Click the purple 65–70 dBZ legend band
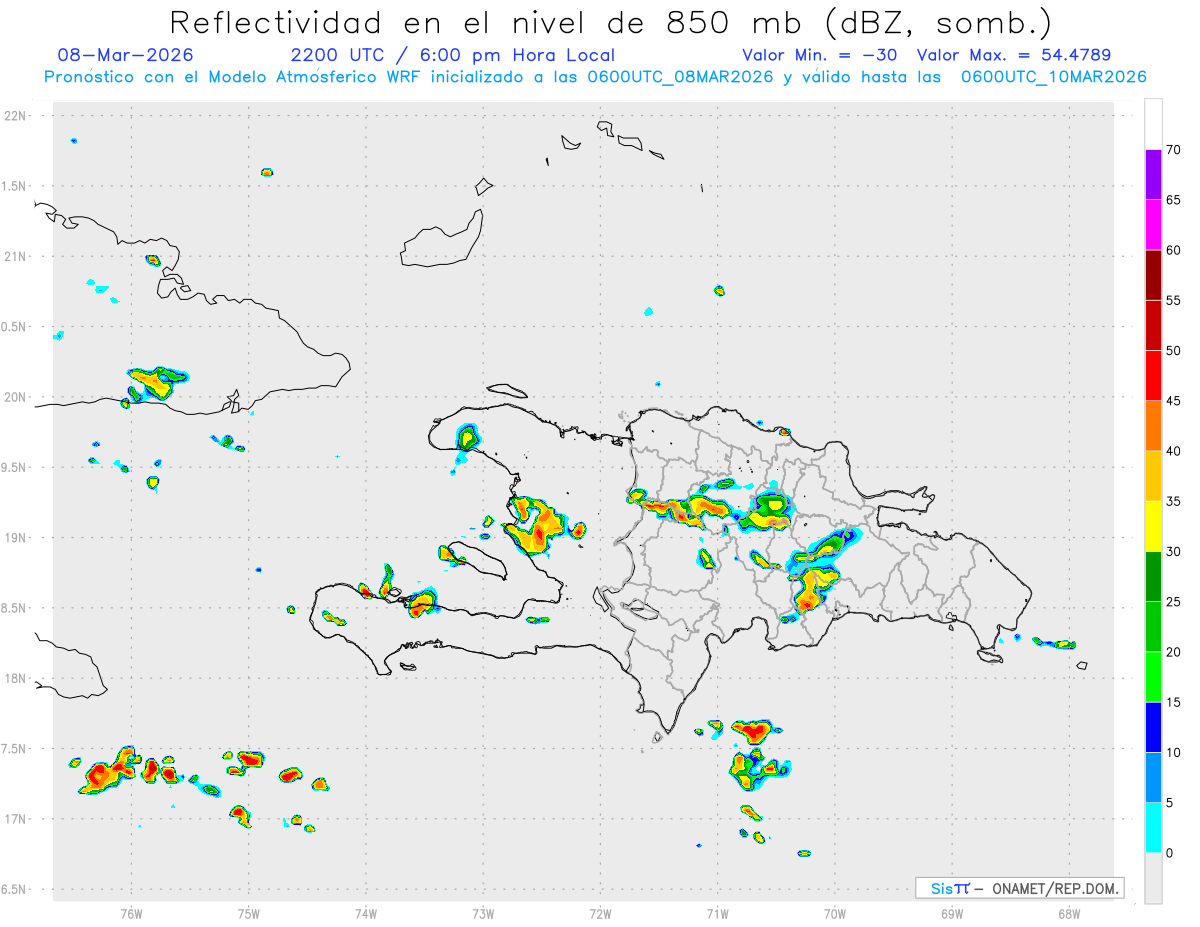The width and height of the screenshot is (1200, 927). click(1153, 175)
